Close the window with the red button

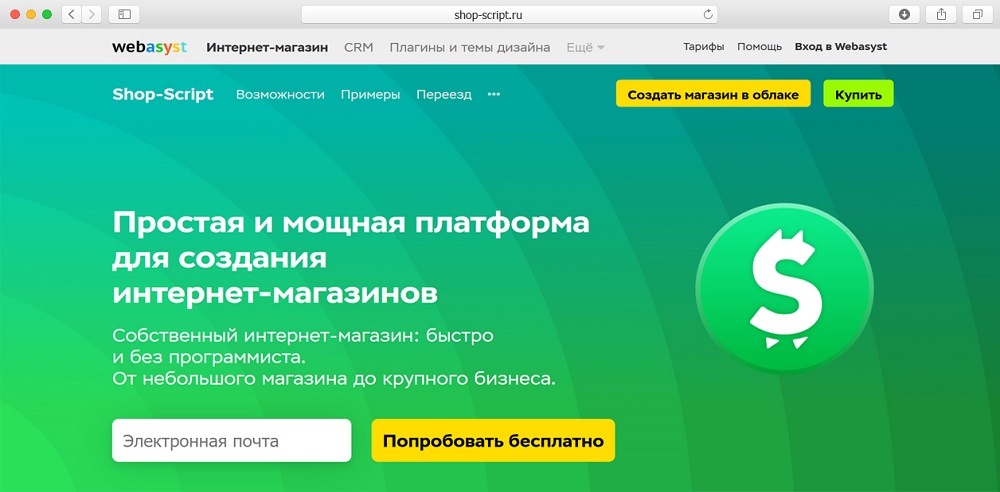(15, 15)
